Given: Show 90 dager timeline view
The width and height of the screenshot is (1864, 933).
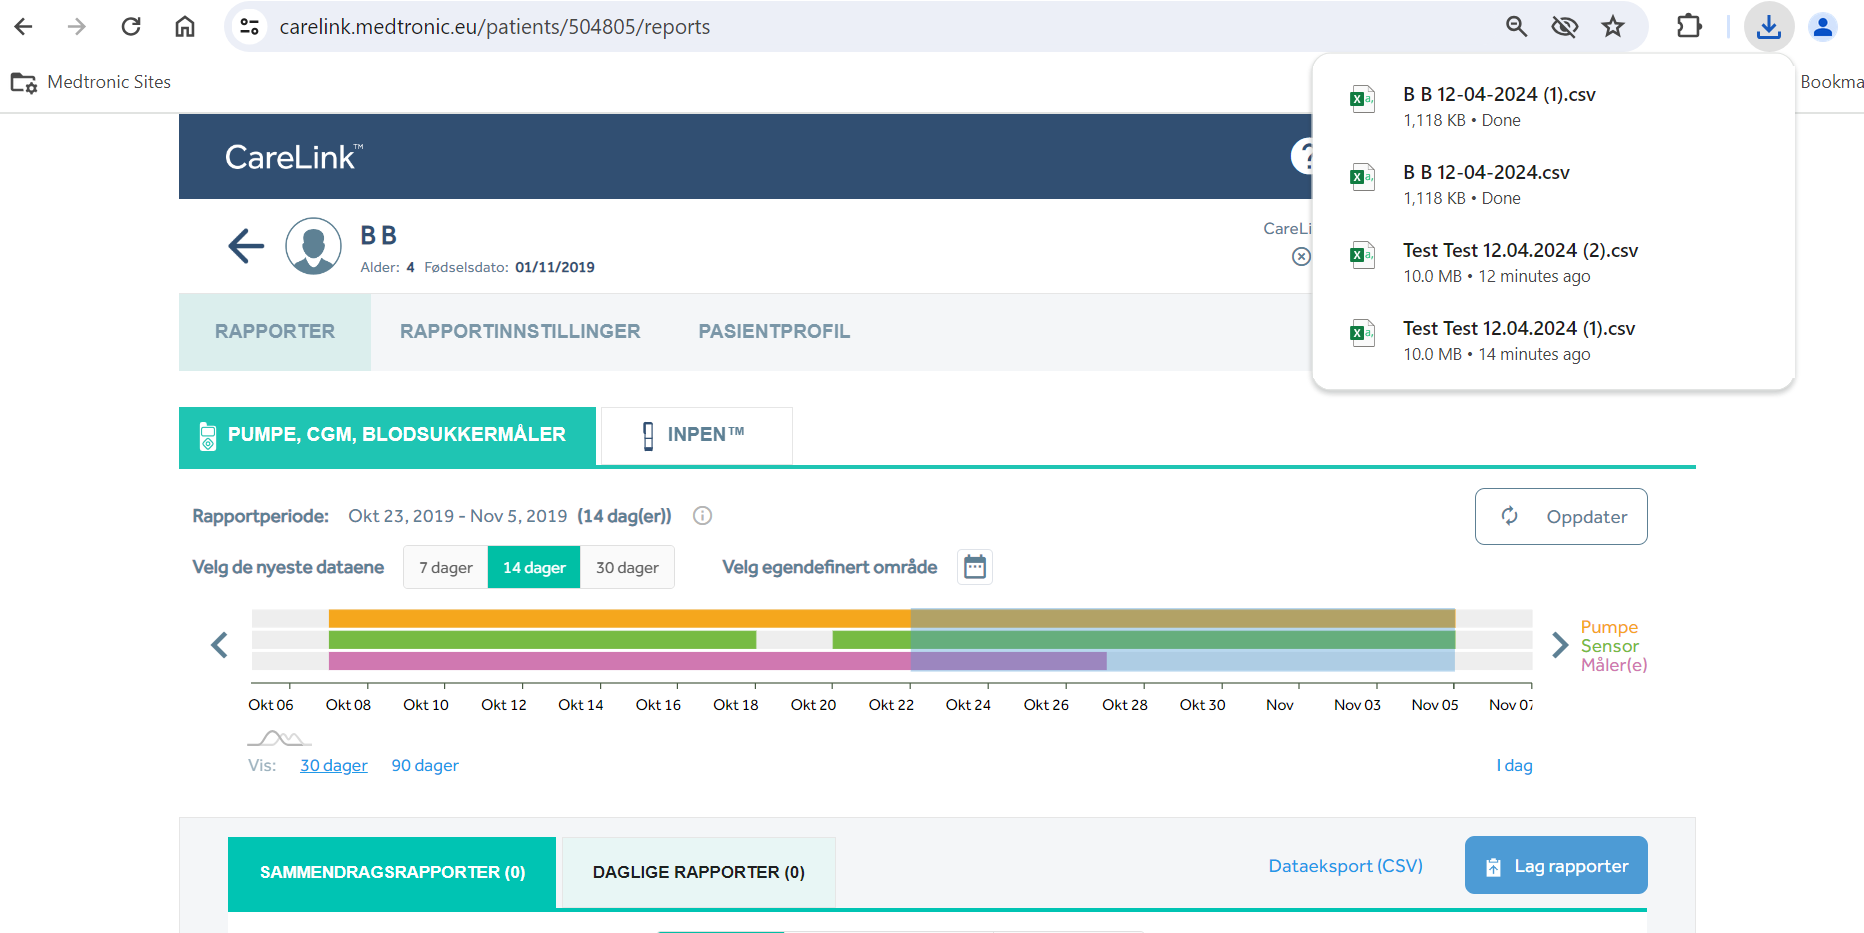Looking at the screenshot, I should pyautogui.click(x=425, y=765).
